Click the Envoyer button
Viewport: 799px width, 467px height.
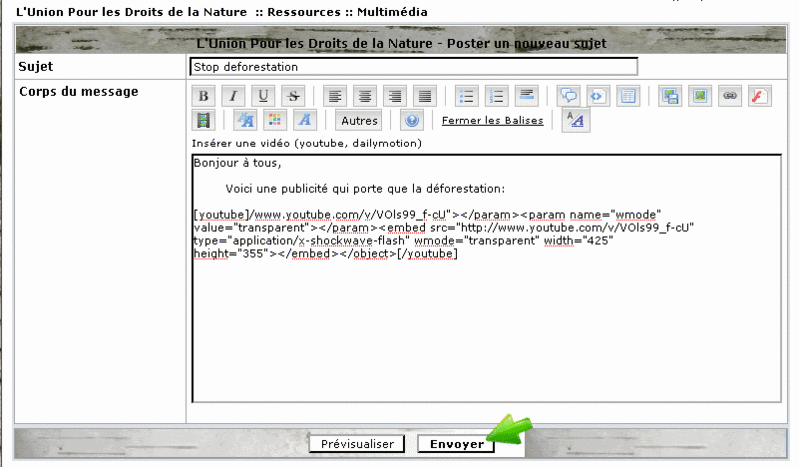pyautogui.click(x=457, y=444)
